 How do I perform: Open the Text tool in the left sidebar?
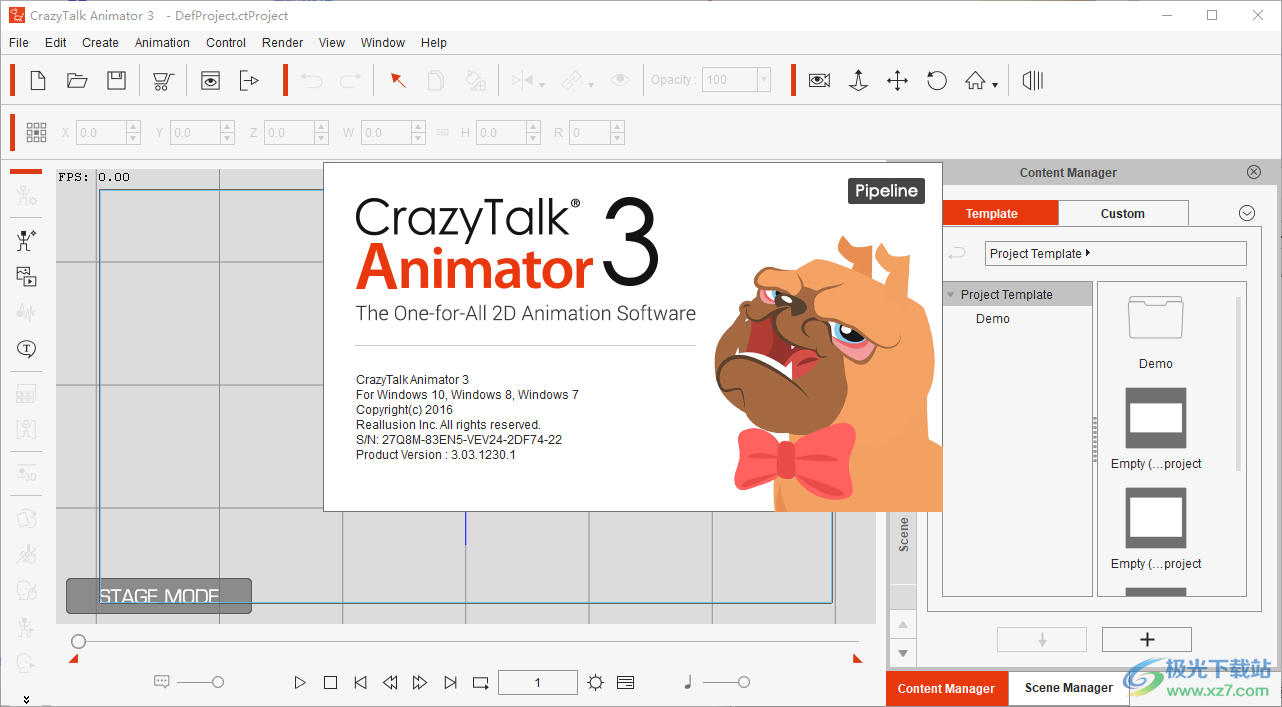click(x=25, y=350)
